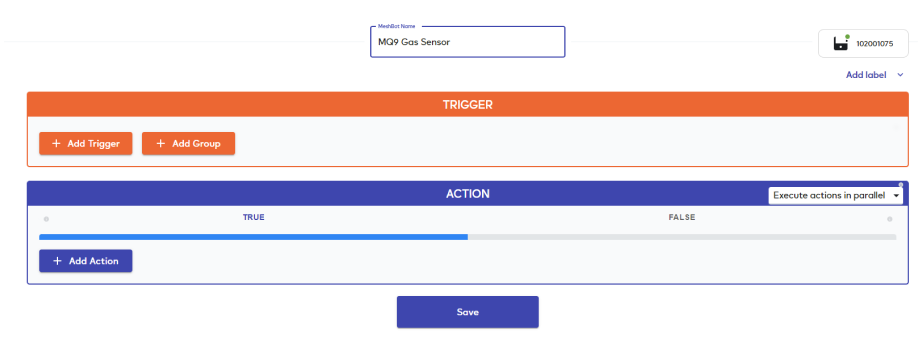Click the Add Trigger button label

93,143
